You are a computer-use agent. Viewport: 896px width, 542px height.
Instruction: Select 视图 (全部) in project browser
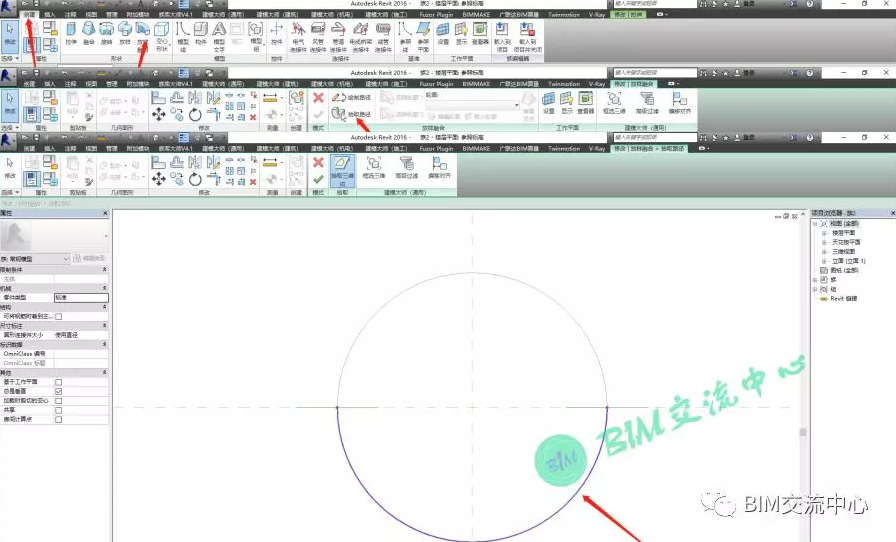pos(844,224)
